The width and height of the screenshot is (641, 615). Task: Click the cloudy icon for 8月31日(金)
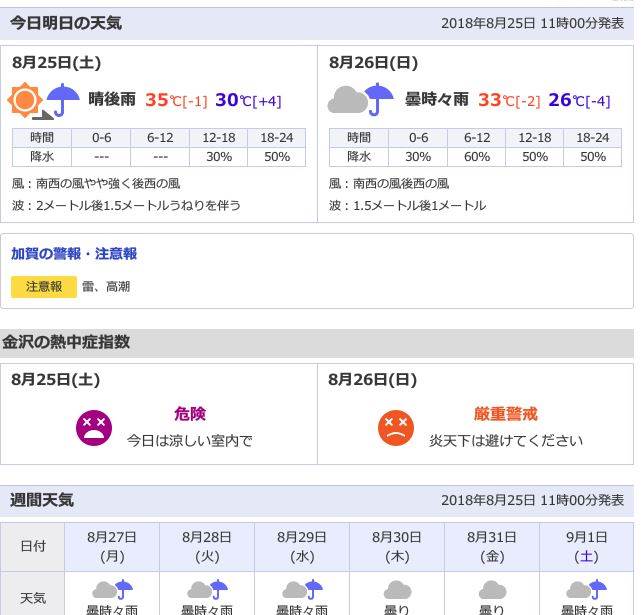(x=492, y=589)
